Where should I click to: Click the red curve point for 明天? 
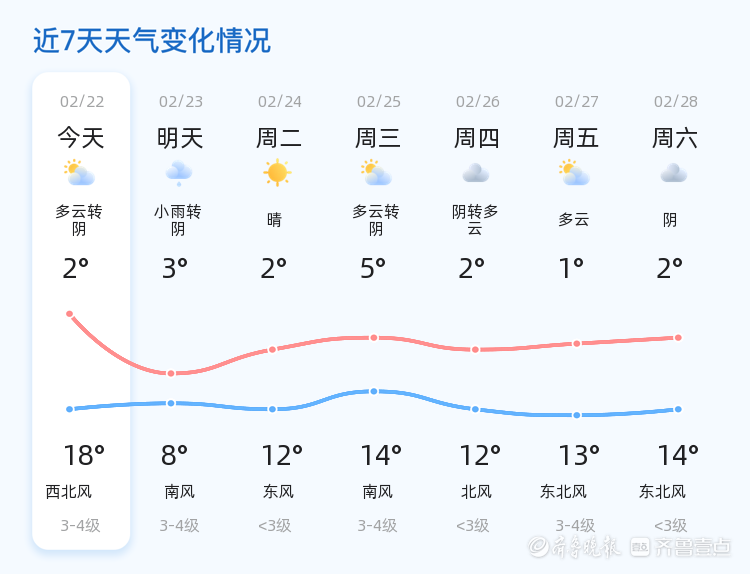click(x=171, y=373)
